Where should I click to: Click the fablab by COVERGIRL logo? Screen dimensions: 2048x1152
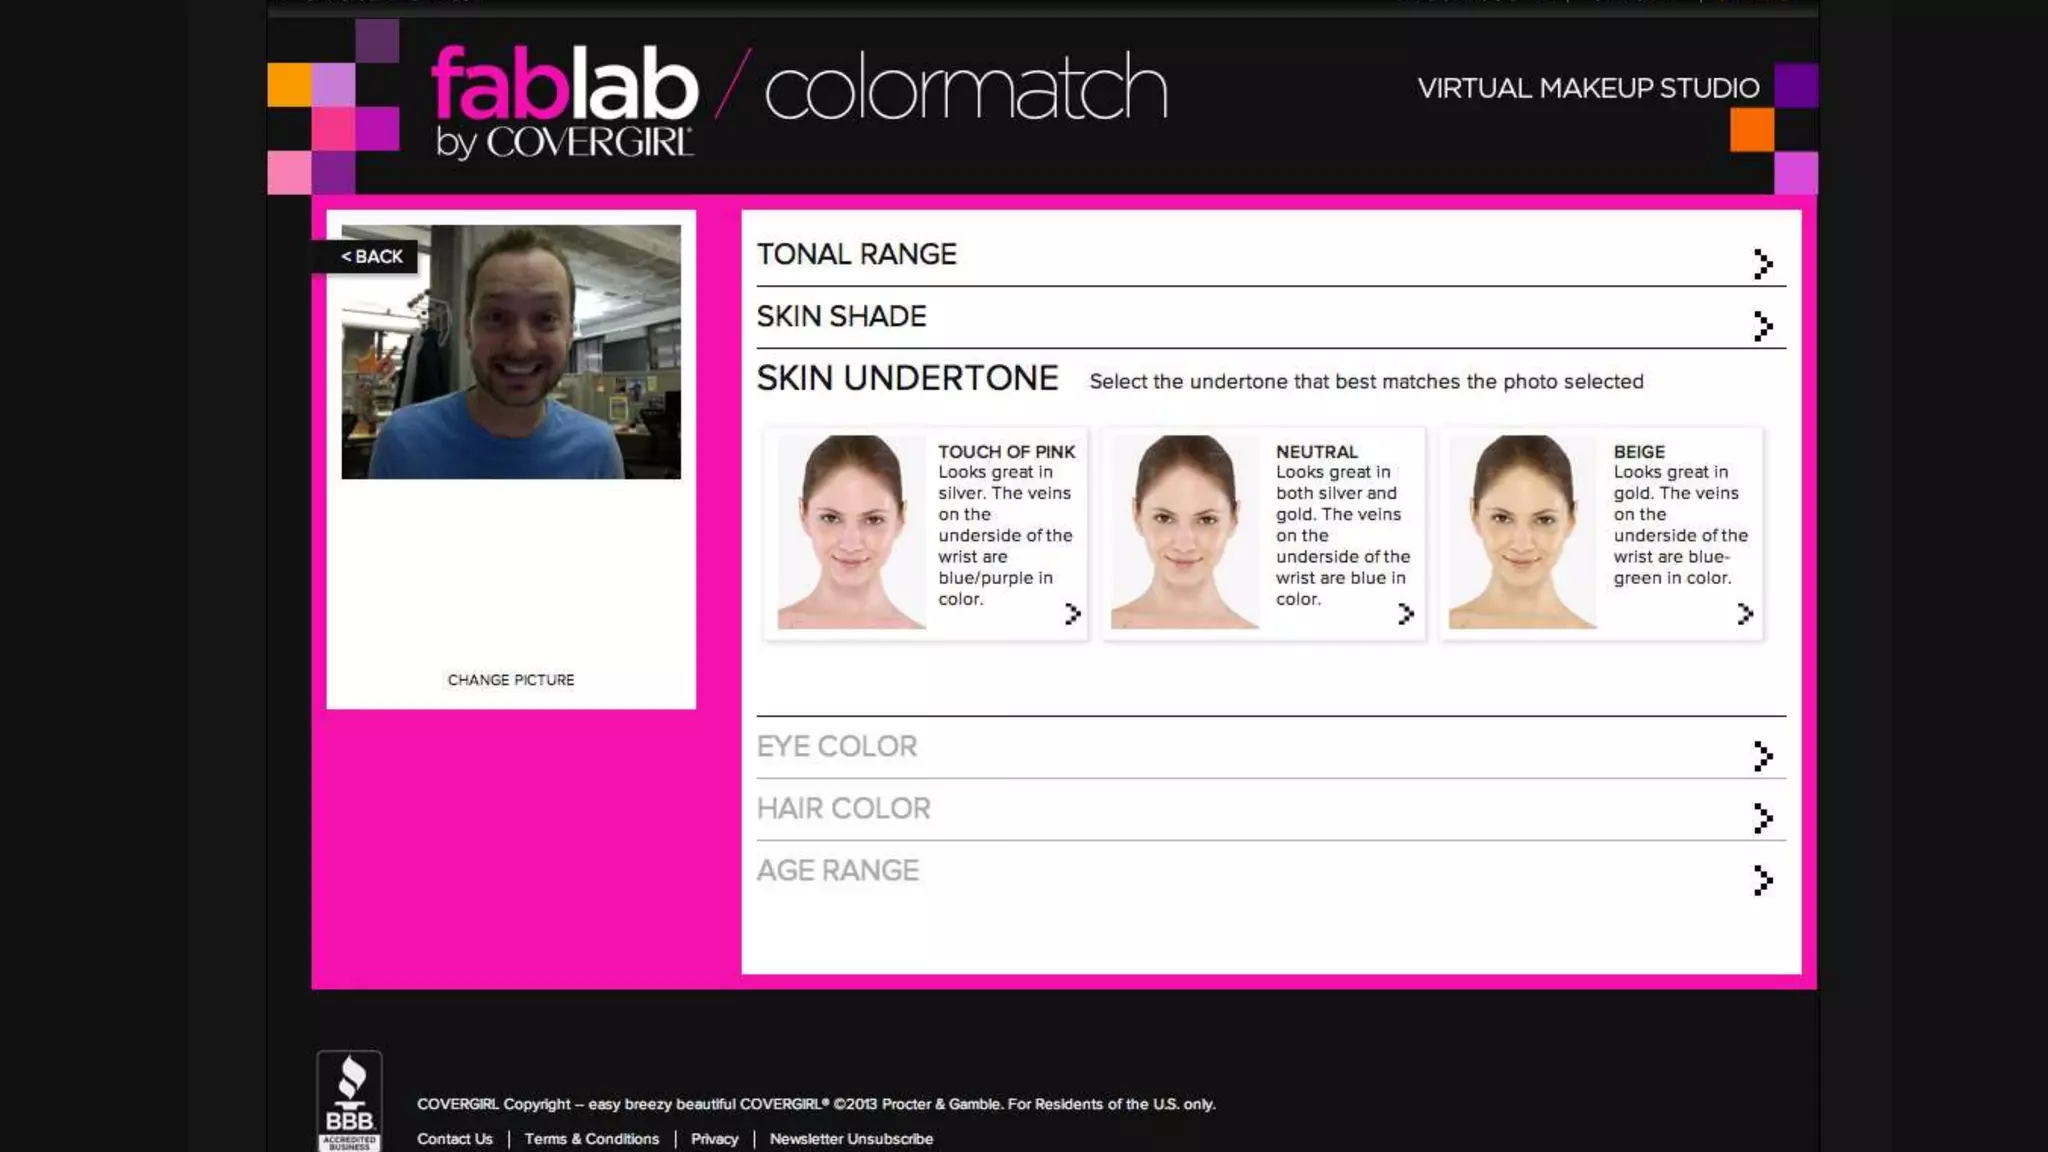point(563,100)
